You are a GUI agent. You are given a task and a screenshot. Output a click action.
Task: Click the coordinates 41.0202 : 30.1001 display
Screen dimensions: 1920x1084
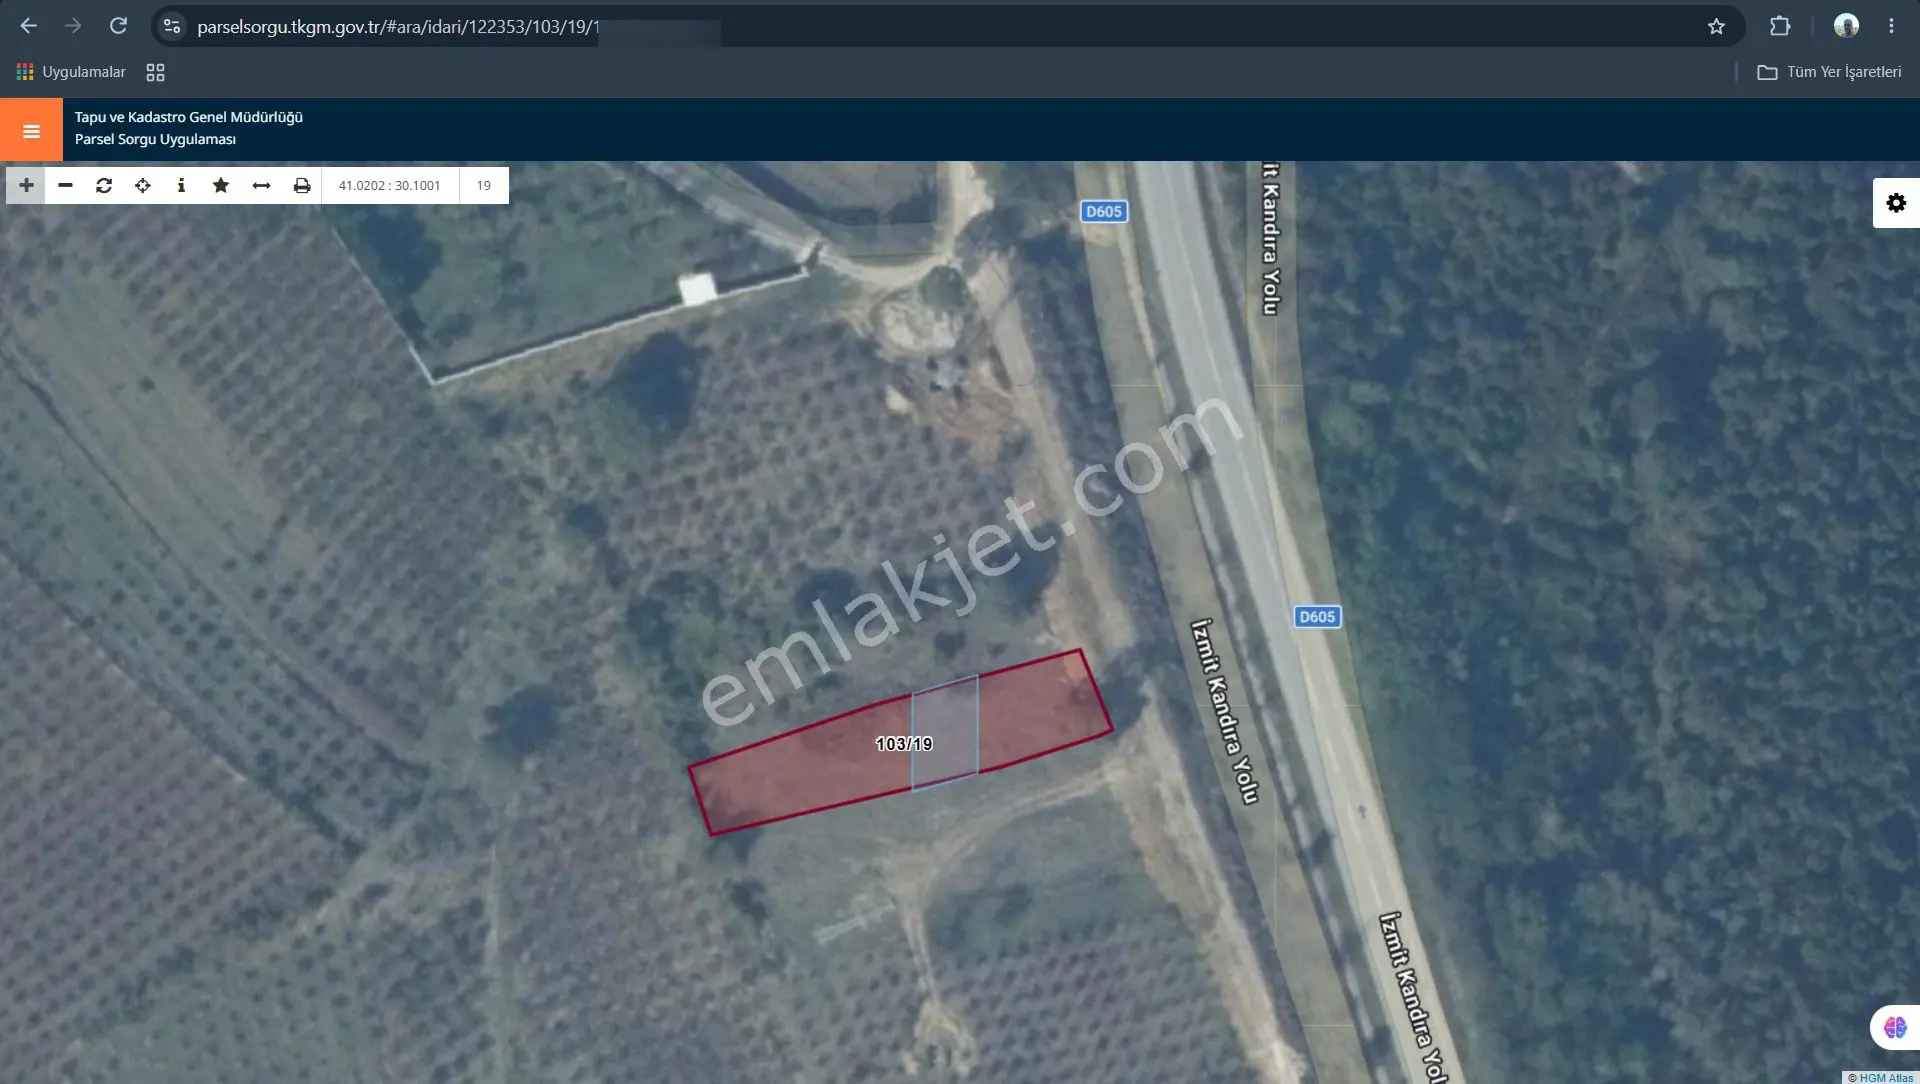pyautogui.click(x=389, y=185)
